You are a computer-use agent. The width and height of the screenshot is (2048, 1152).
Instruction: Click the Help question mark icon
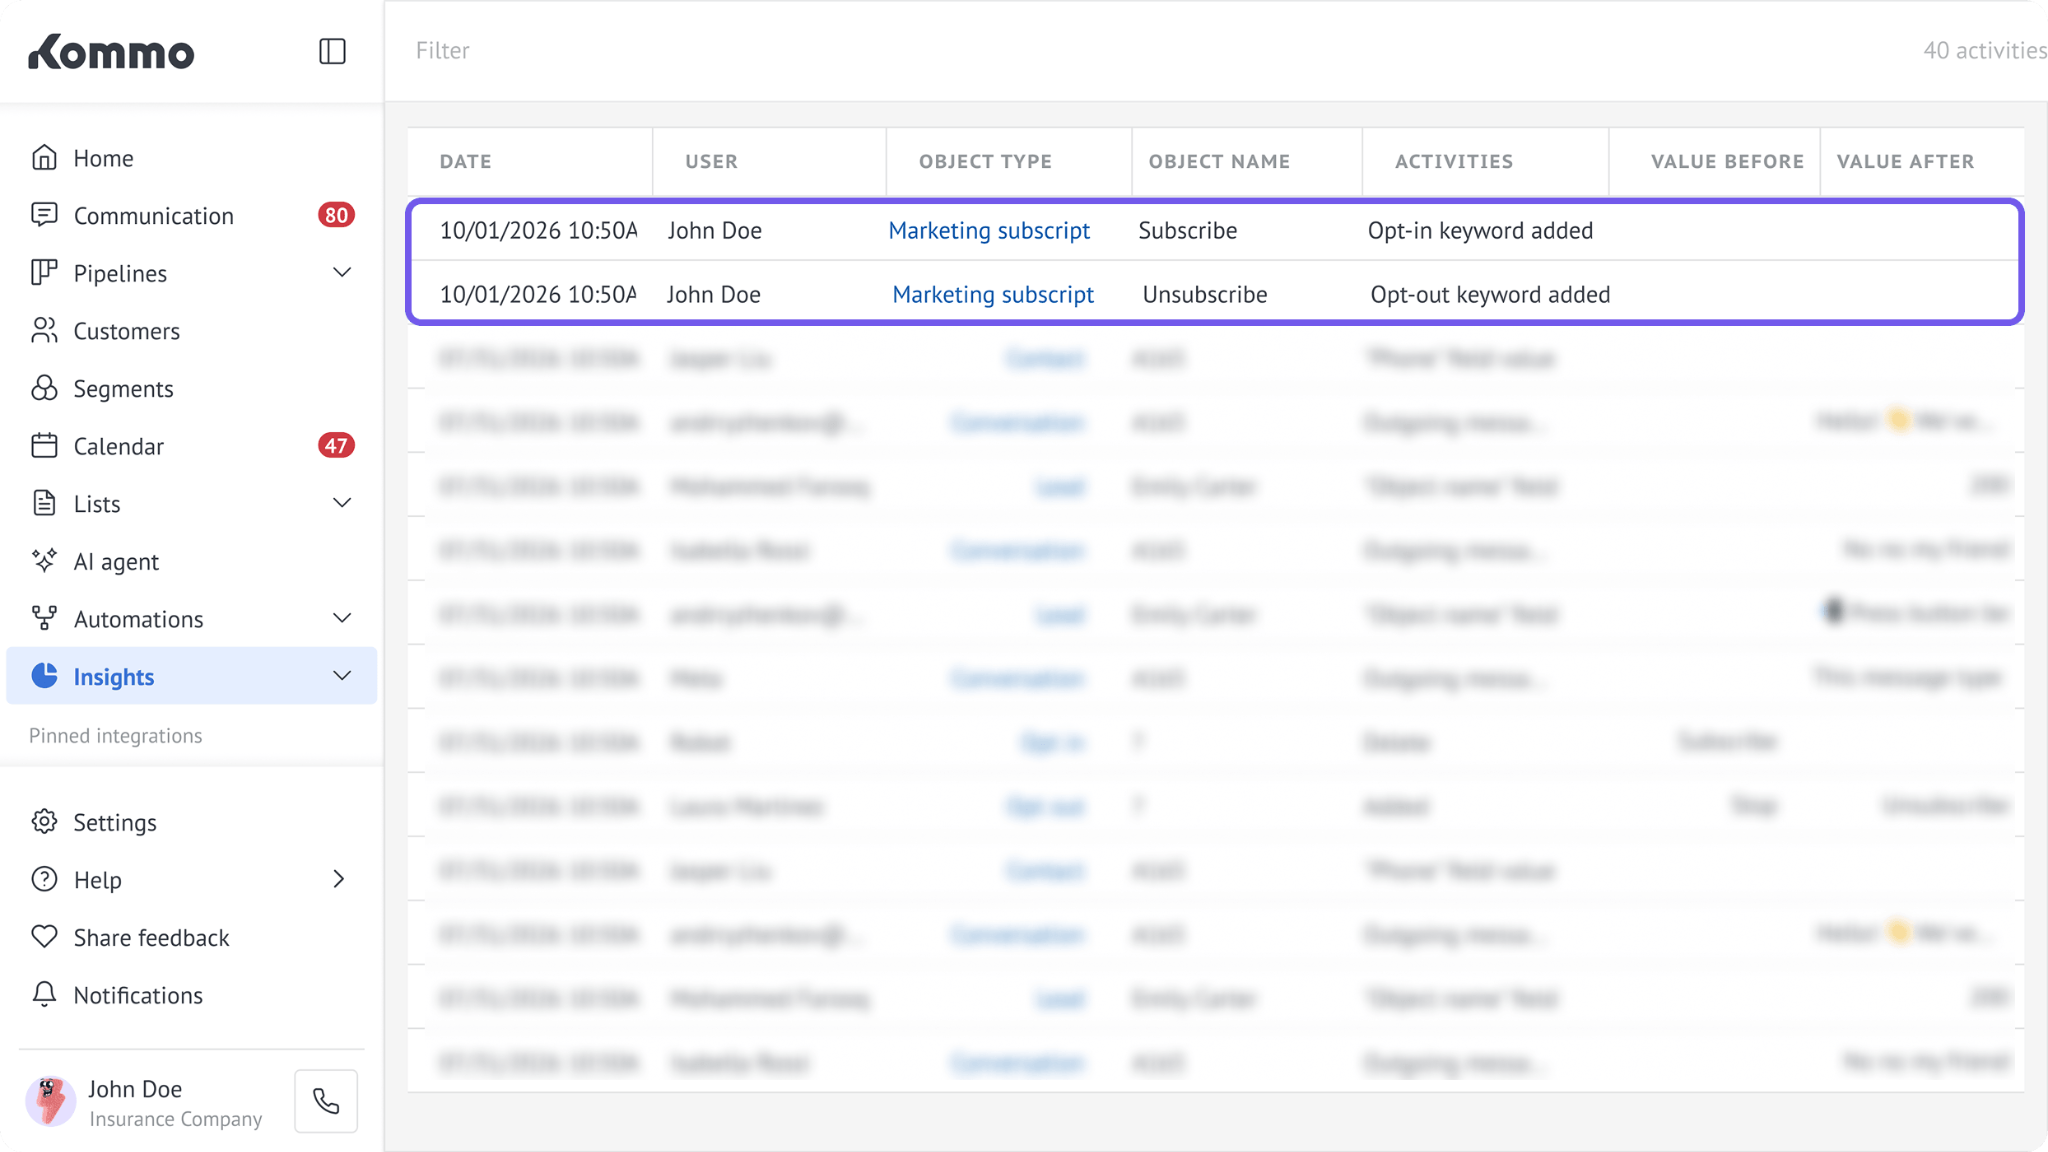point(44,879)
